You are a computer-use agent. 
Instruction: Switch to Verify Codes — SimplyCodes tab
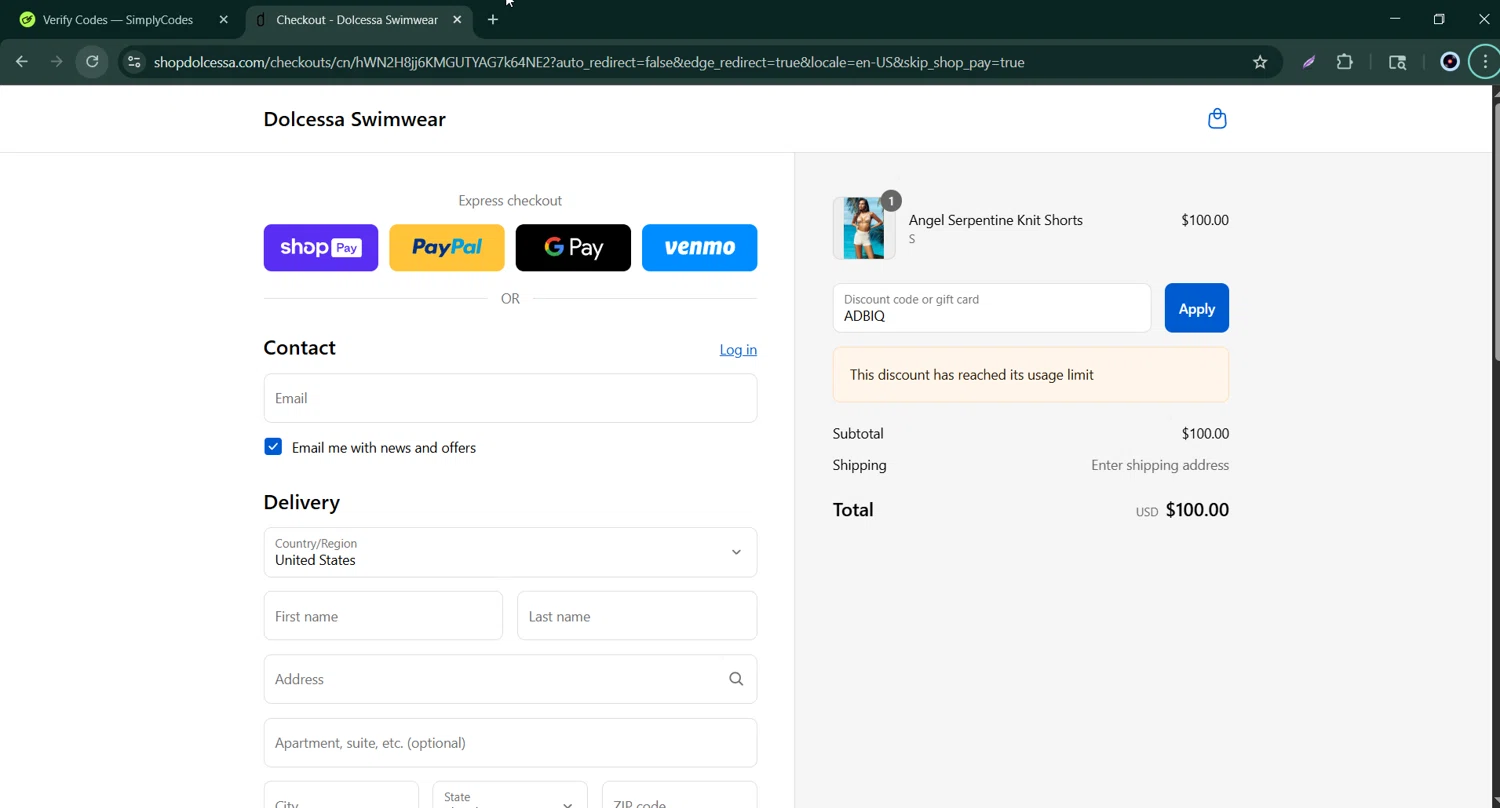[118, 19]
